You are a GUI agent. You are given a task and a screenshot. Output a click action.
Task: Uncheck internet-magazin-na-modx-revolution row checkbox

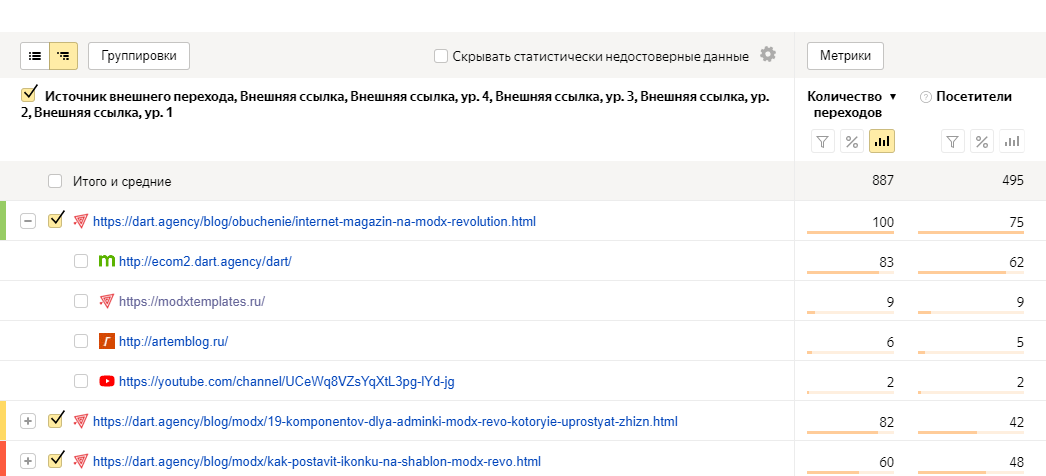(x=55, y=220)
